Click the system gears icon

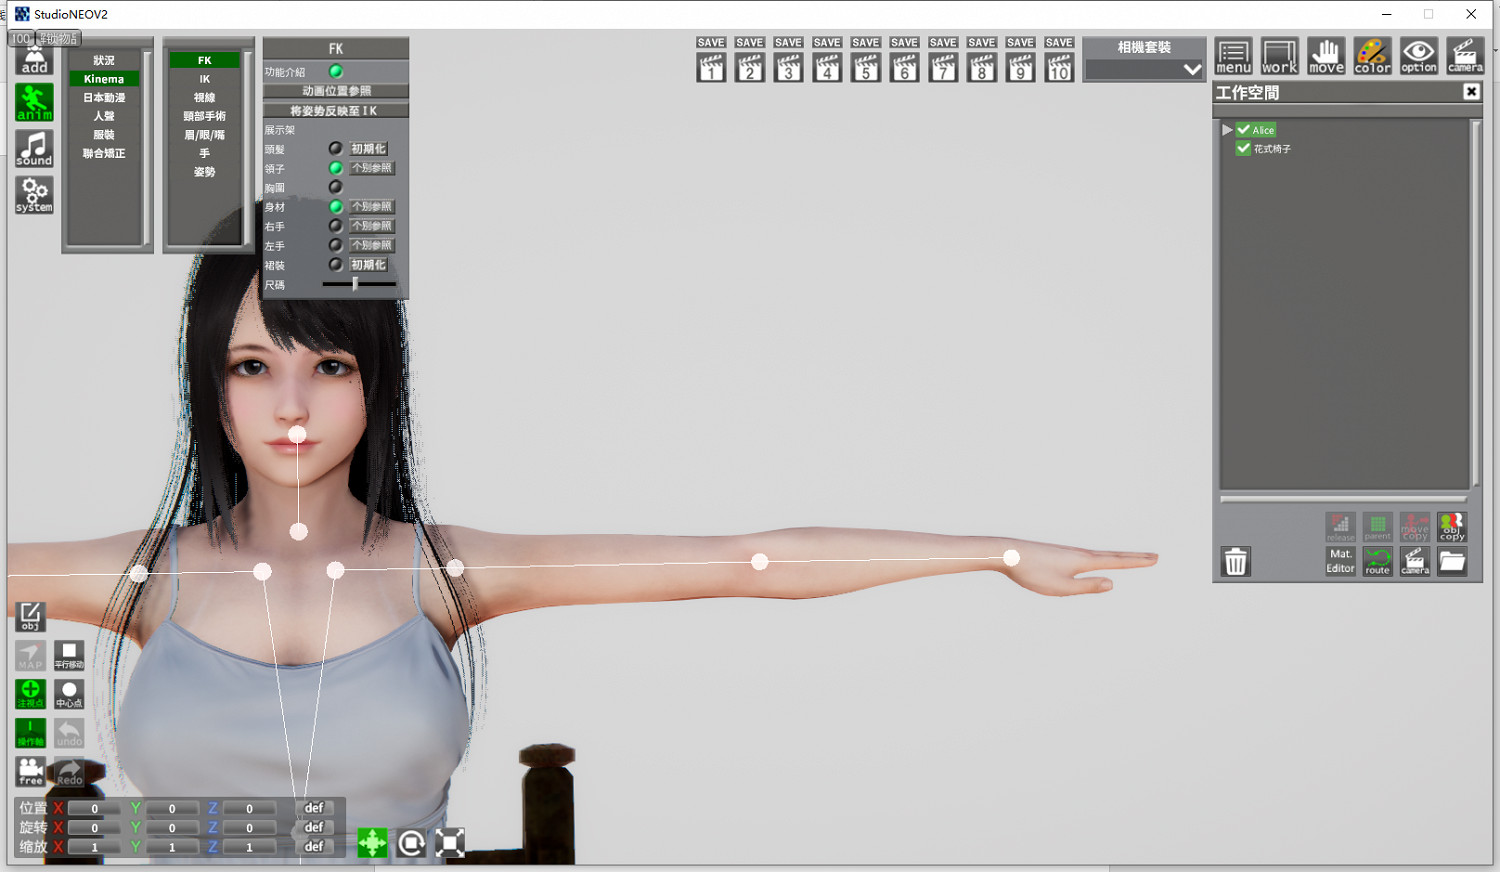[x=34, y=195]
